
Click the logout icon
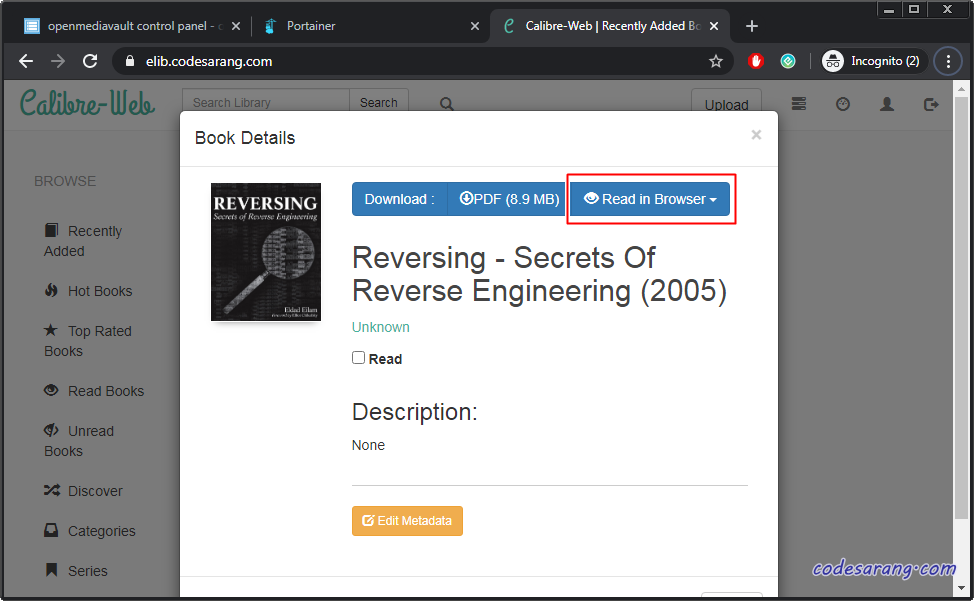click(931, 104)
